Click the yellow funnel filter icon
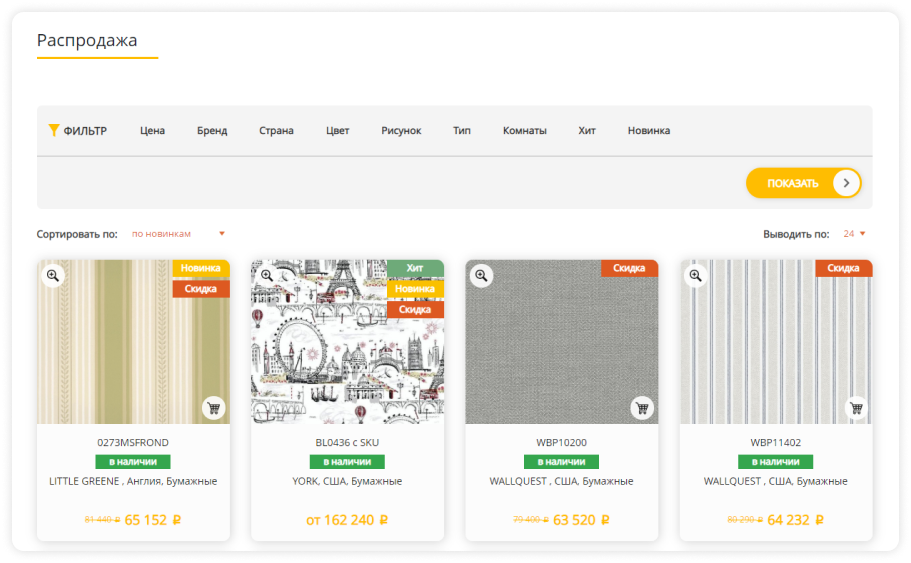The width and height of the screenshot is (911, 563). pos(54,130)
